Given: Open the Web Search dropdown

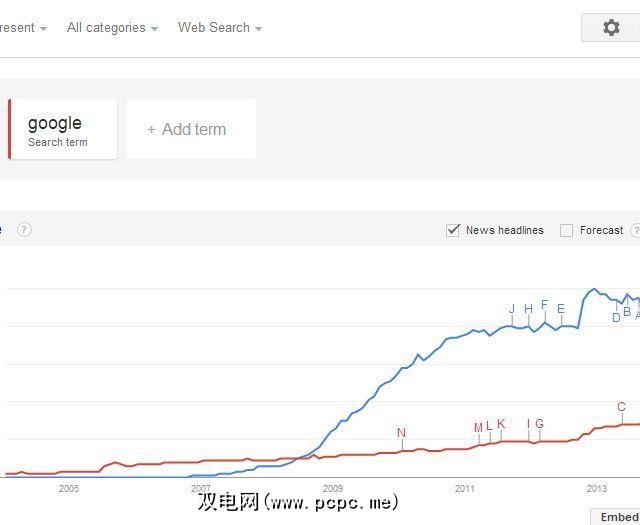Looking at the screenshot, I should click(219, 28).
